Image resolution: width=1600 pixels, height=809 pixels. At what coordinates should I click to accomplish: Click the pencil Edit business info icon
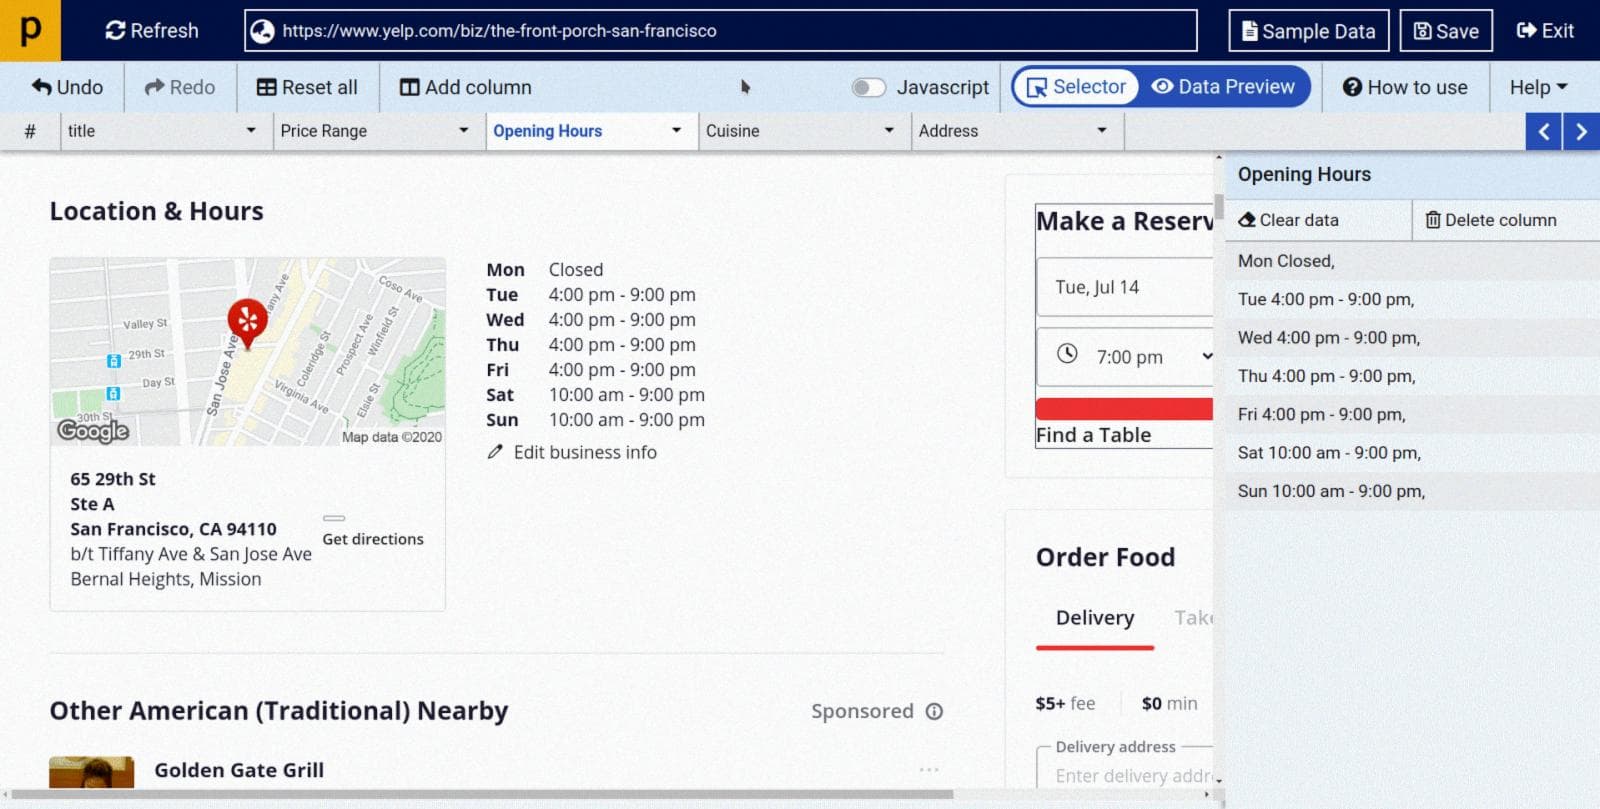[495, 452]
